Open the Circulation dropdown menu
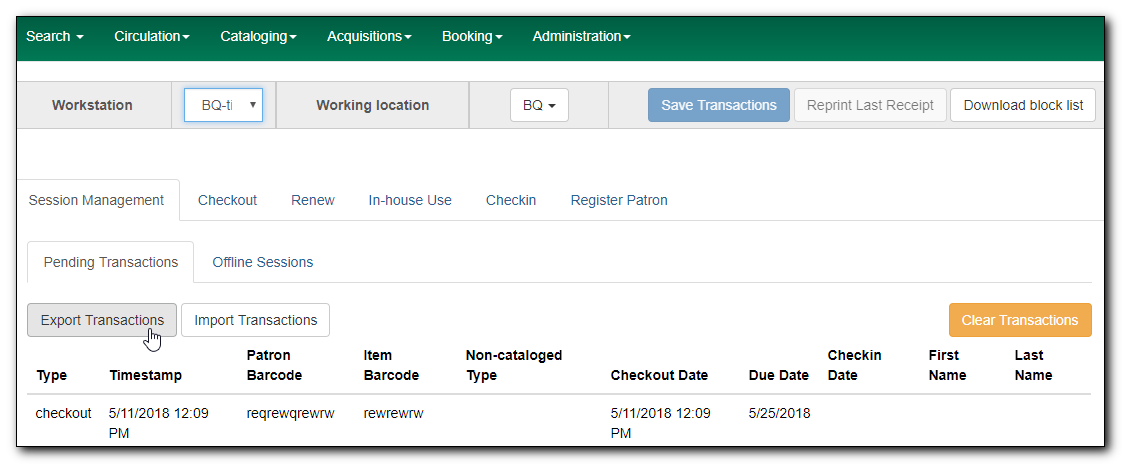This screenshot has height=464, width=1122. (x=151, y=36)
